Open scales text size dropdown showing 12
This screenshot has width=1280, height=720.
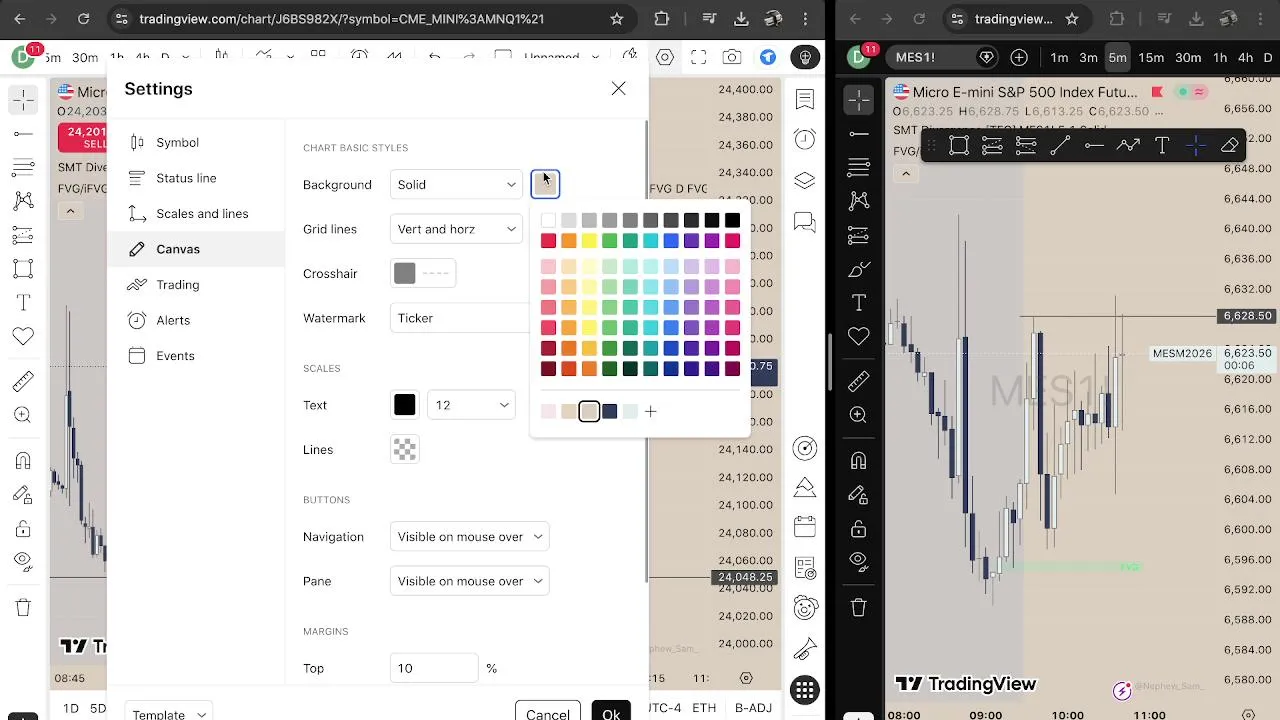point(471,405)
